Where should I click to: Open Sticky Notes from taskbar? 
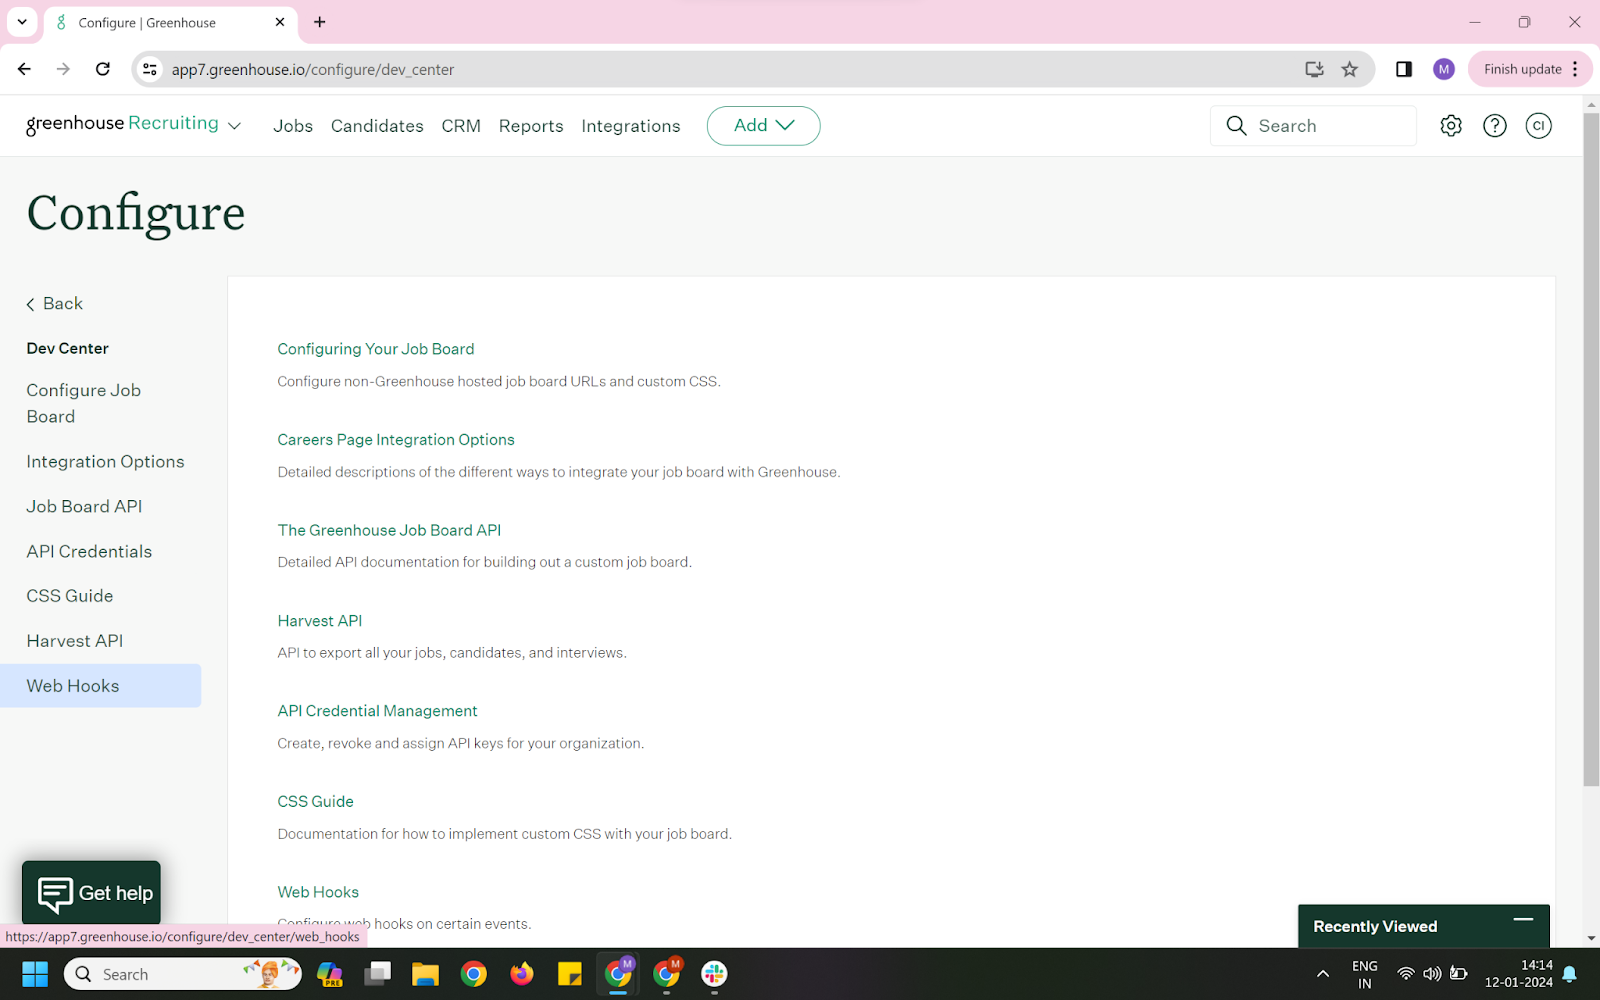570,974
